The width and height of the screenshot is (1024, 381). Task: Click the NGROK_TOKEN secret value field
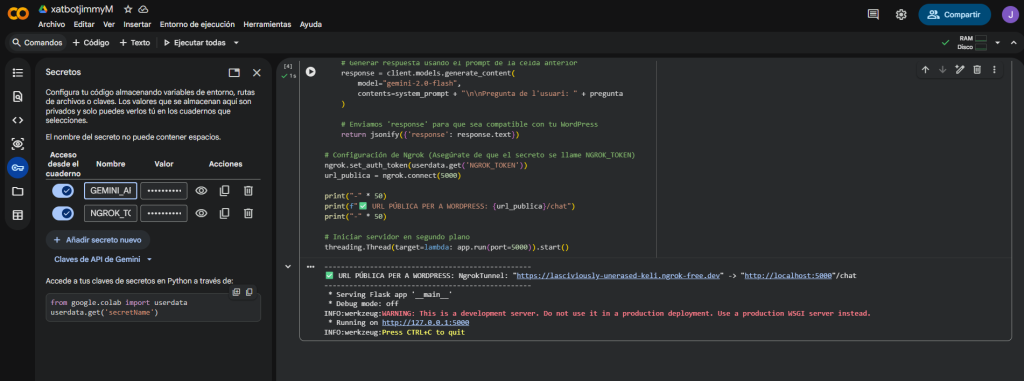coord(164,213)
